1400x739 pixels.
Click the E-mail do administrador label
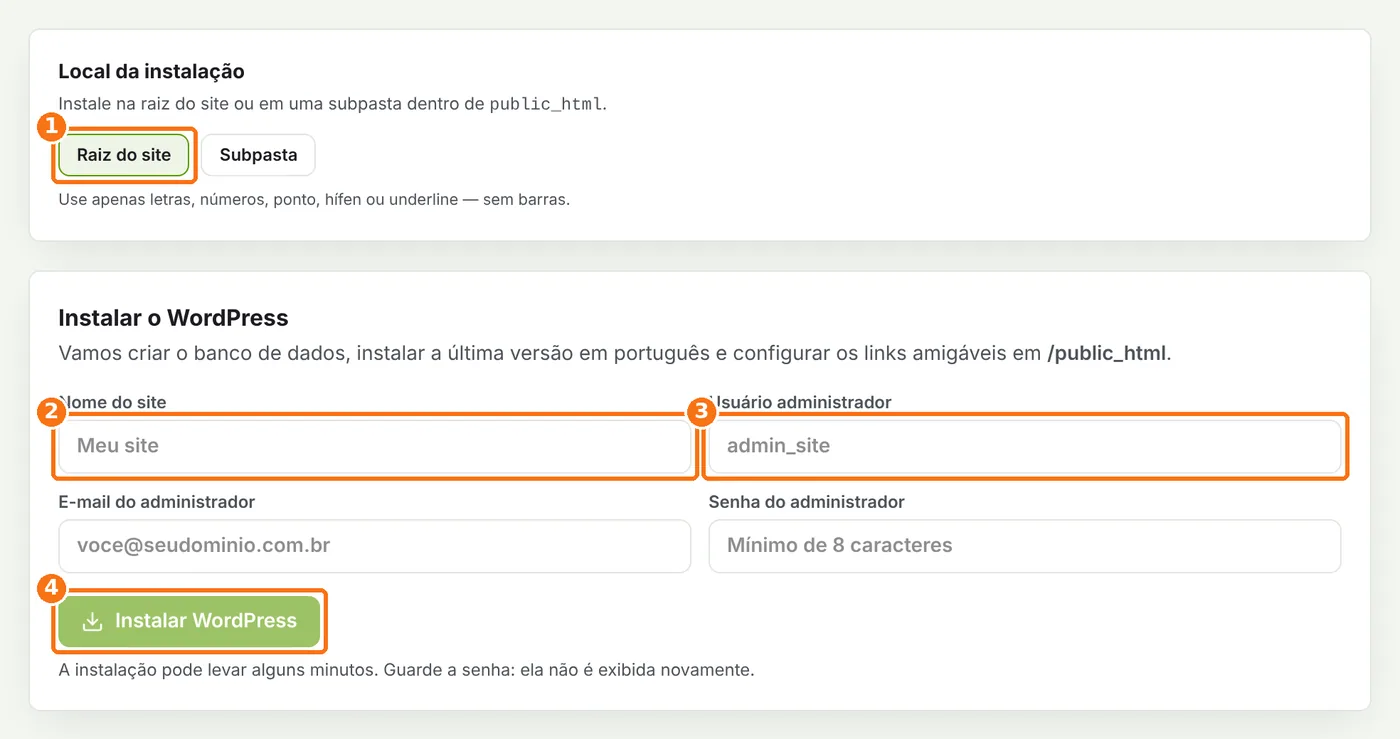(x=157, y=502)
